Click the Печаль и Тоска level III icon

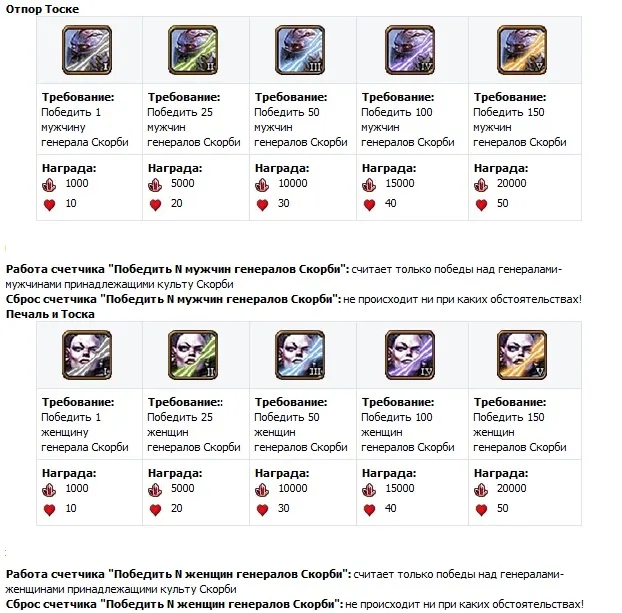pyautogui.click(x=301, y=355)
